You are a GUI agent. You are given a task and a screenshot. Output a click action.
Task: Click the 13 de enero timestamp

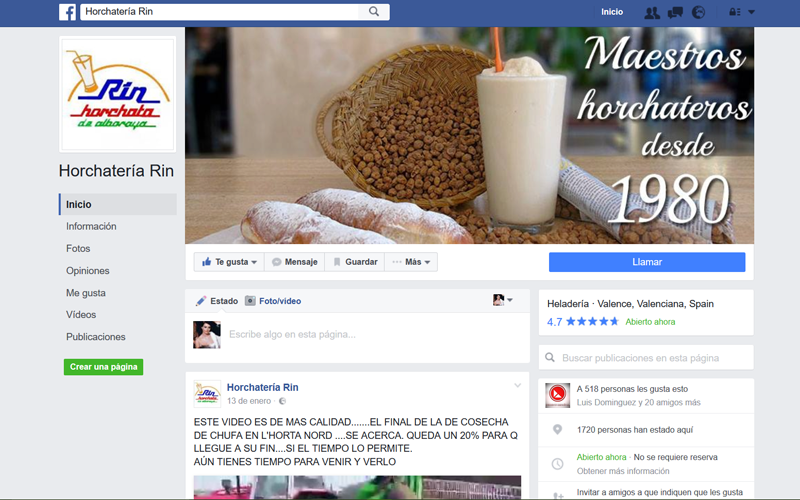click(249, 401)
